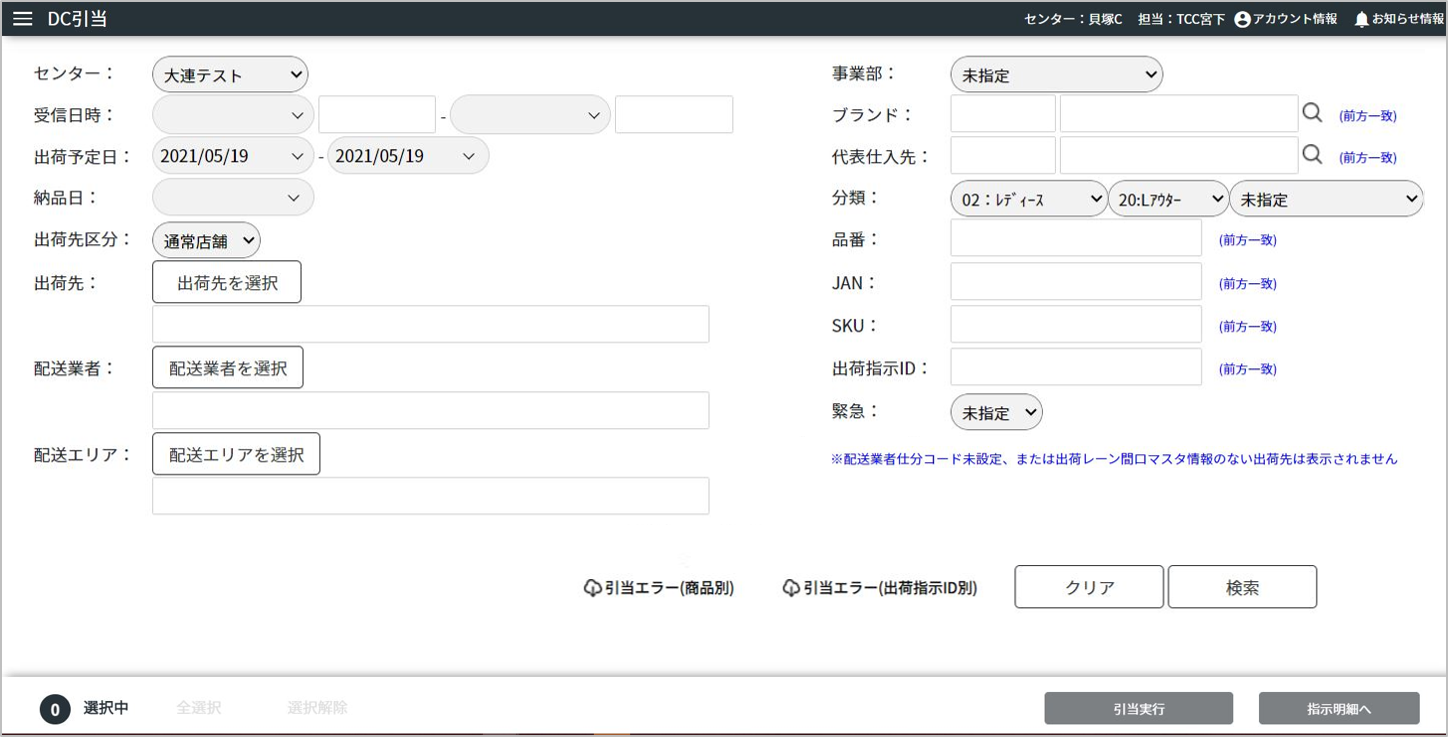Click the representative supplier search magnifier icon
The width and height of the screenshot is (1448, 737).
pyautogui.click(x=1312, y=156)
